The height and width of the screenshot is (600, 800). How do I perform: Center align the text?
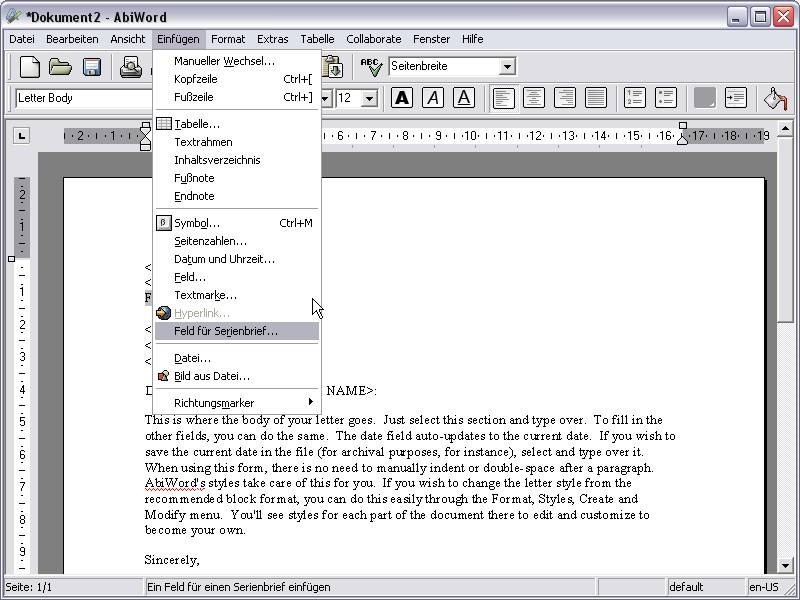(x=534, y=97)
